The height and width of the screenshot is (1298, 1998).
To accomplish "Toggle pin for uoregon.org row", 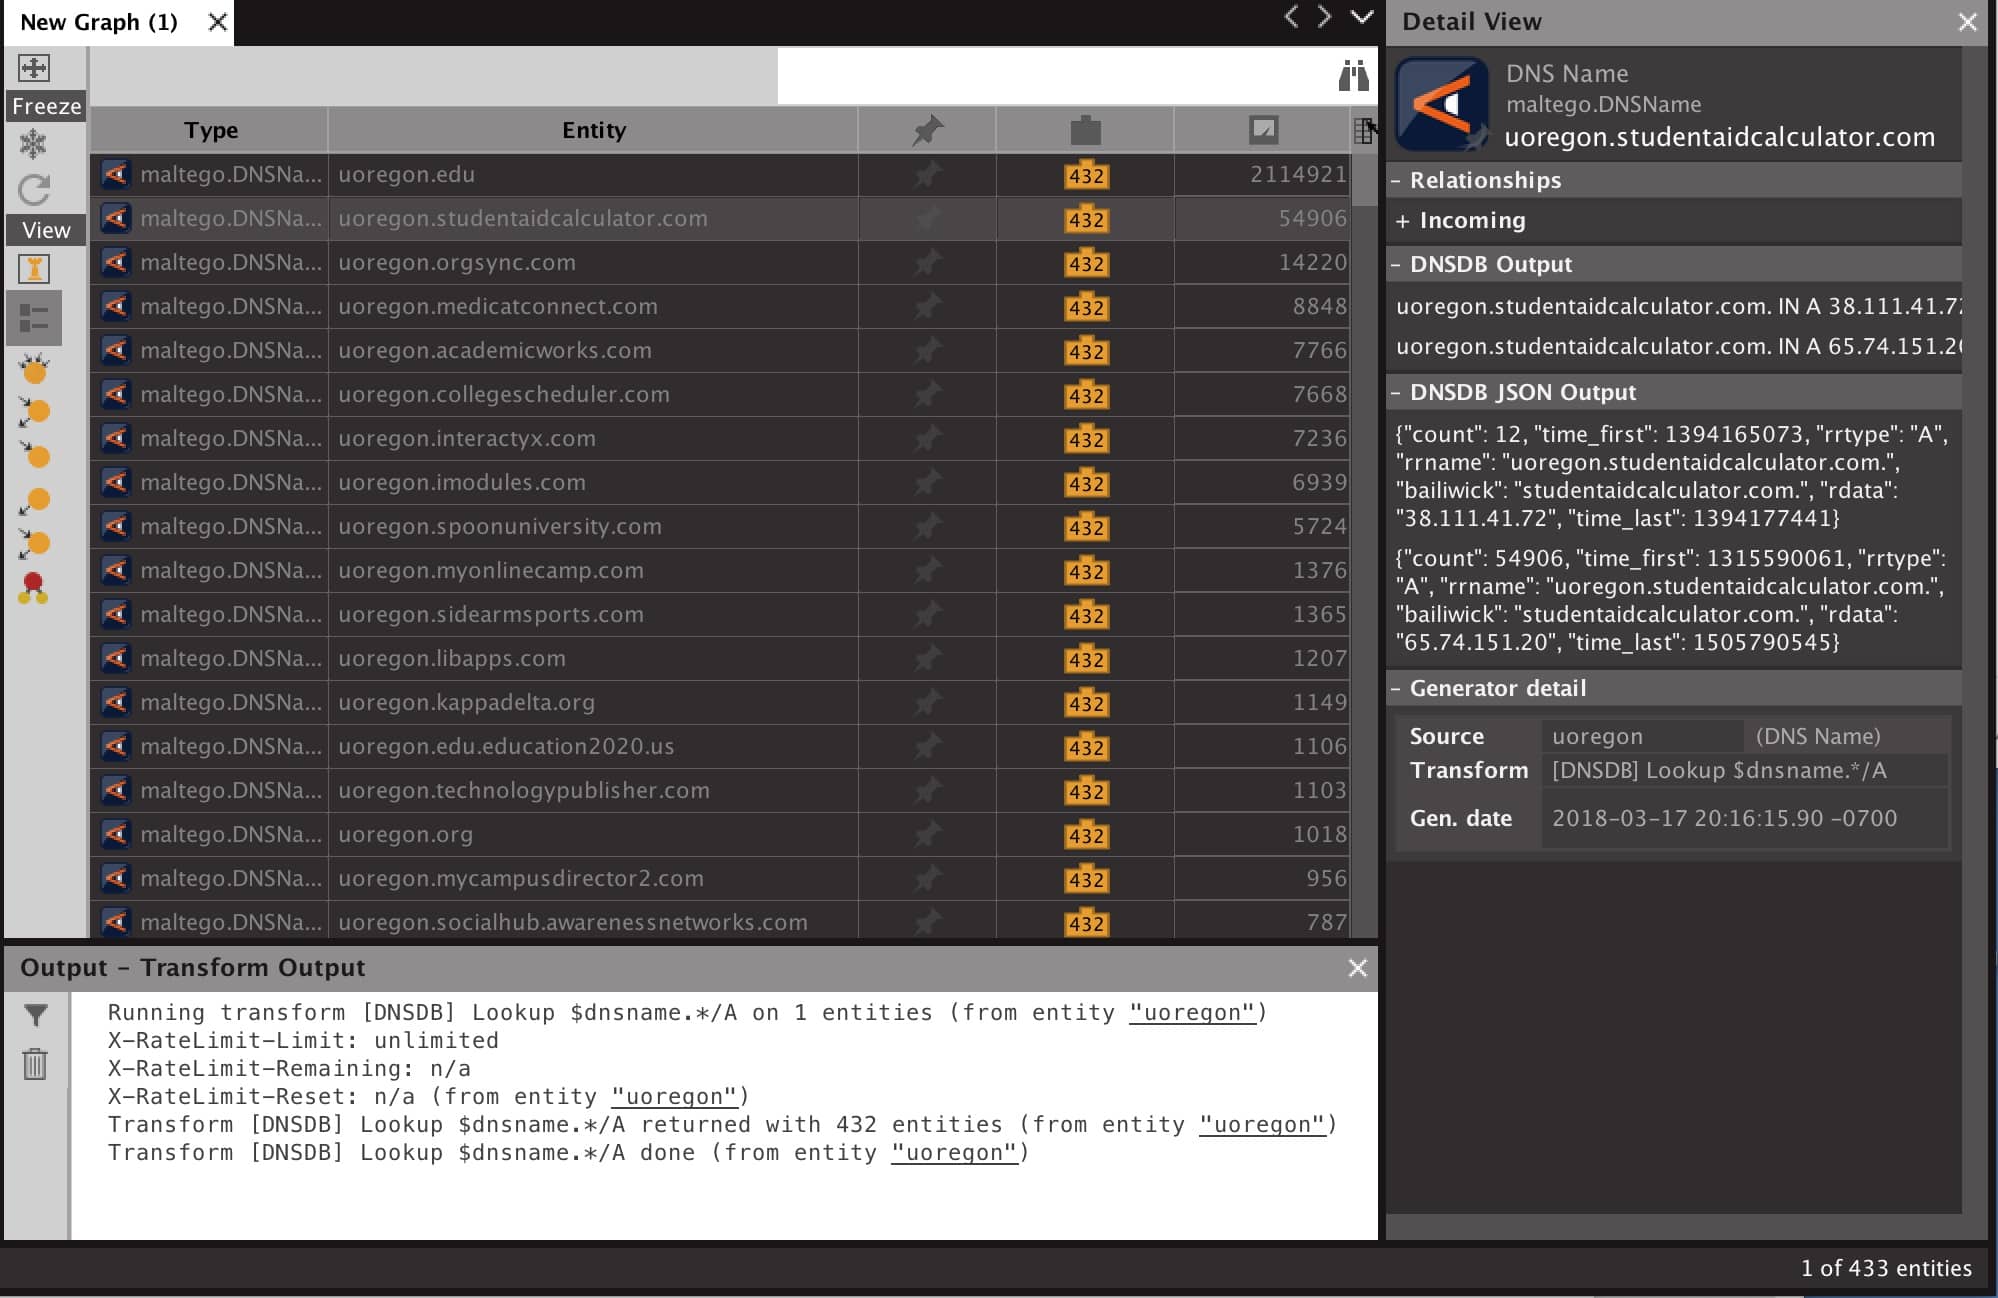I will pos(927,834).
